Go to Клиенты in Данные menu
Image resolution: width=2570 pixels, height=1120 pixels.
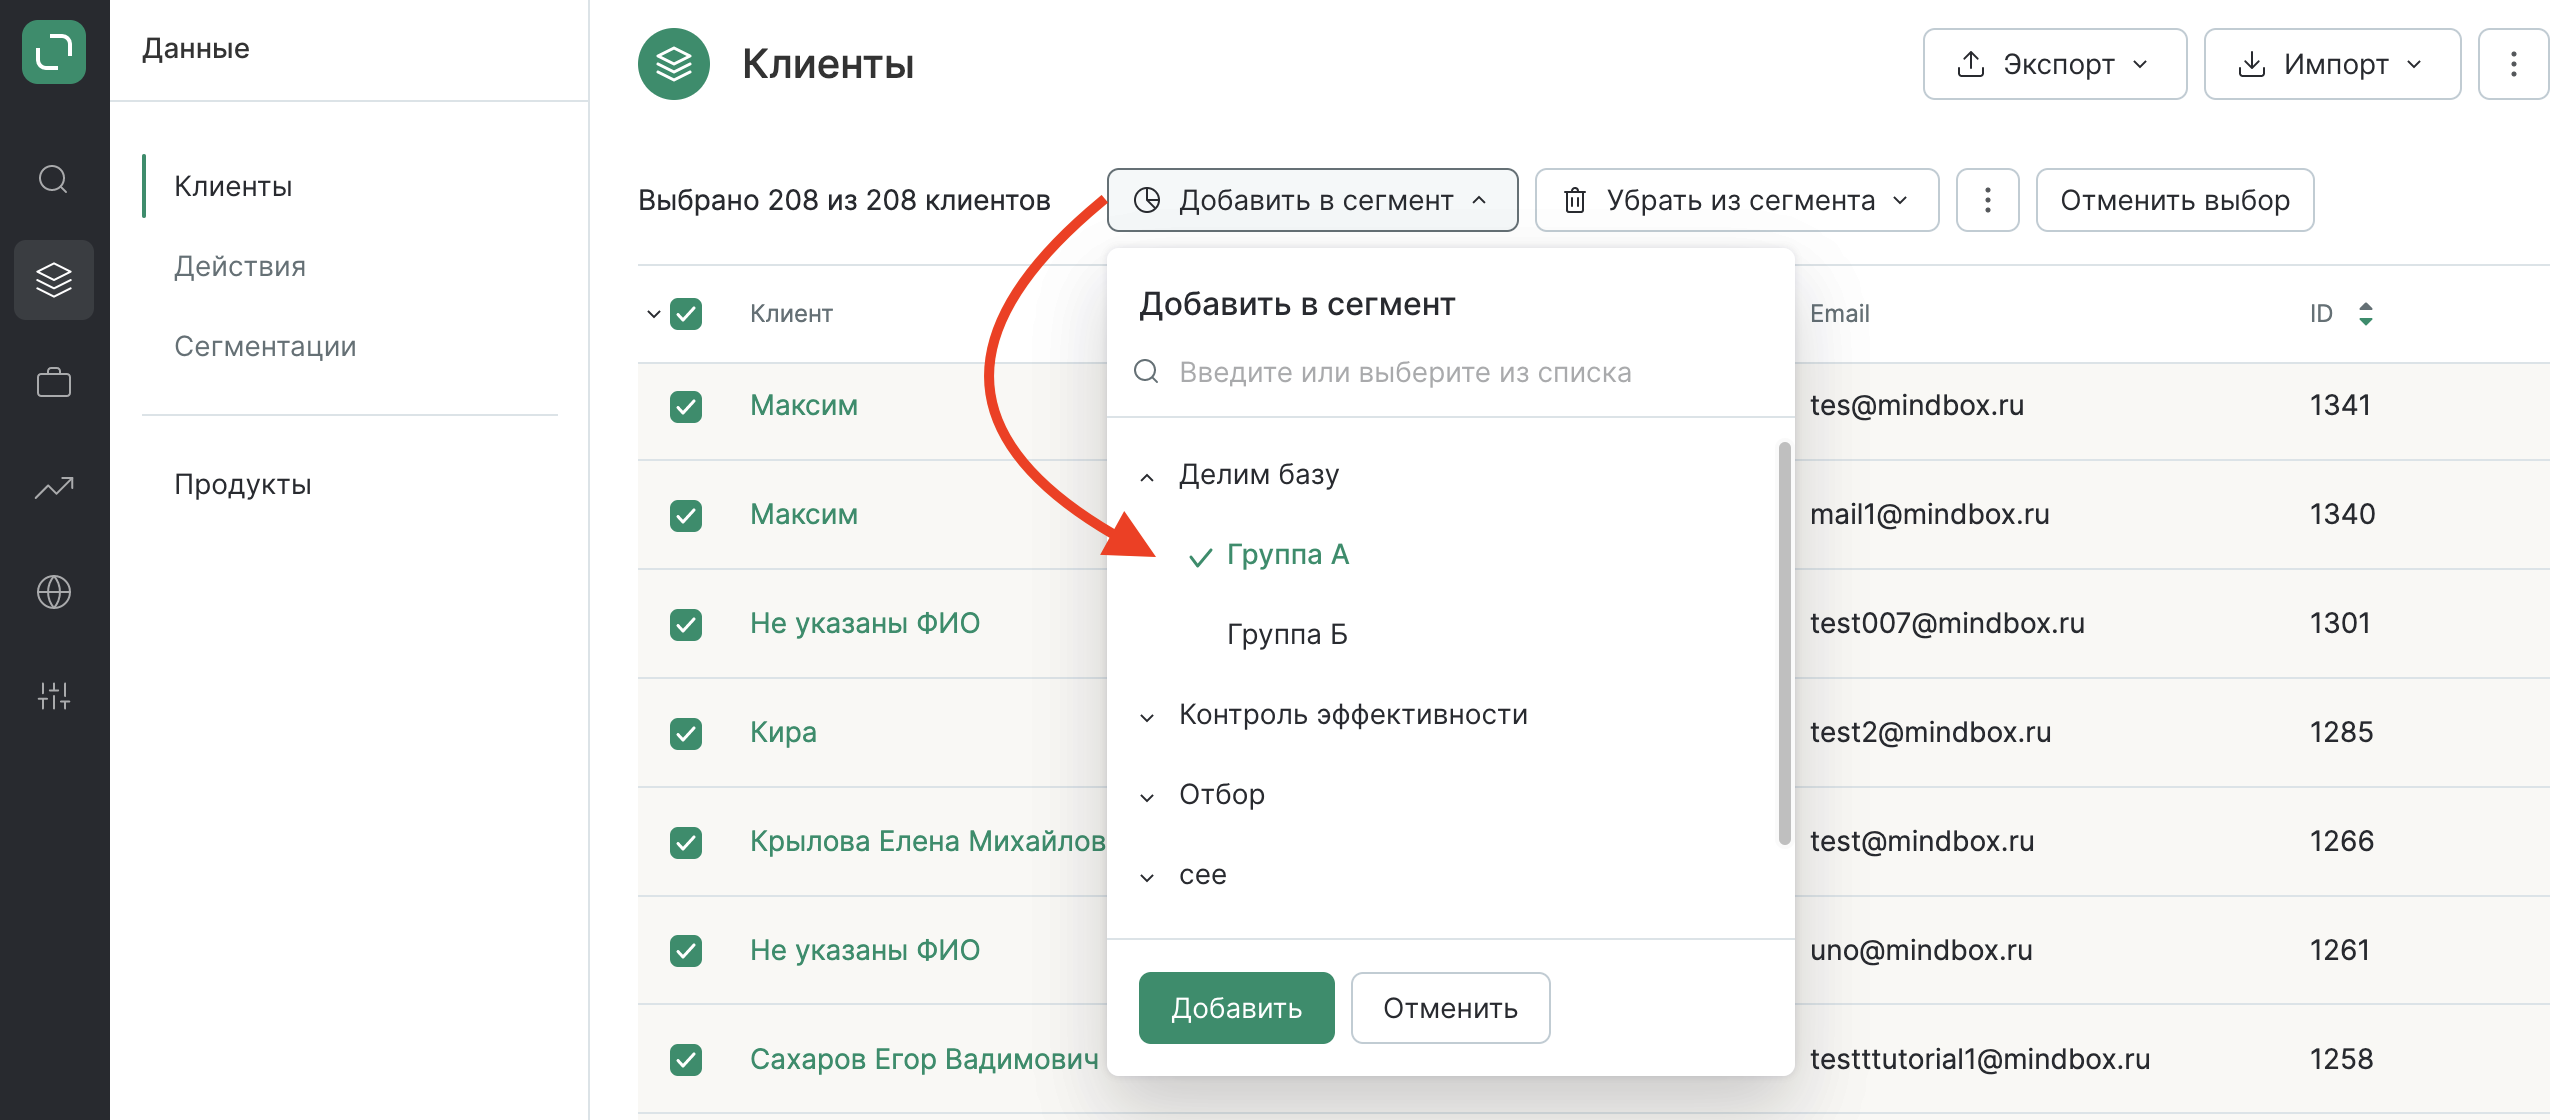point(233,186)
